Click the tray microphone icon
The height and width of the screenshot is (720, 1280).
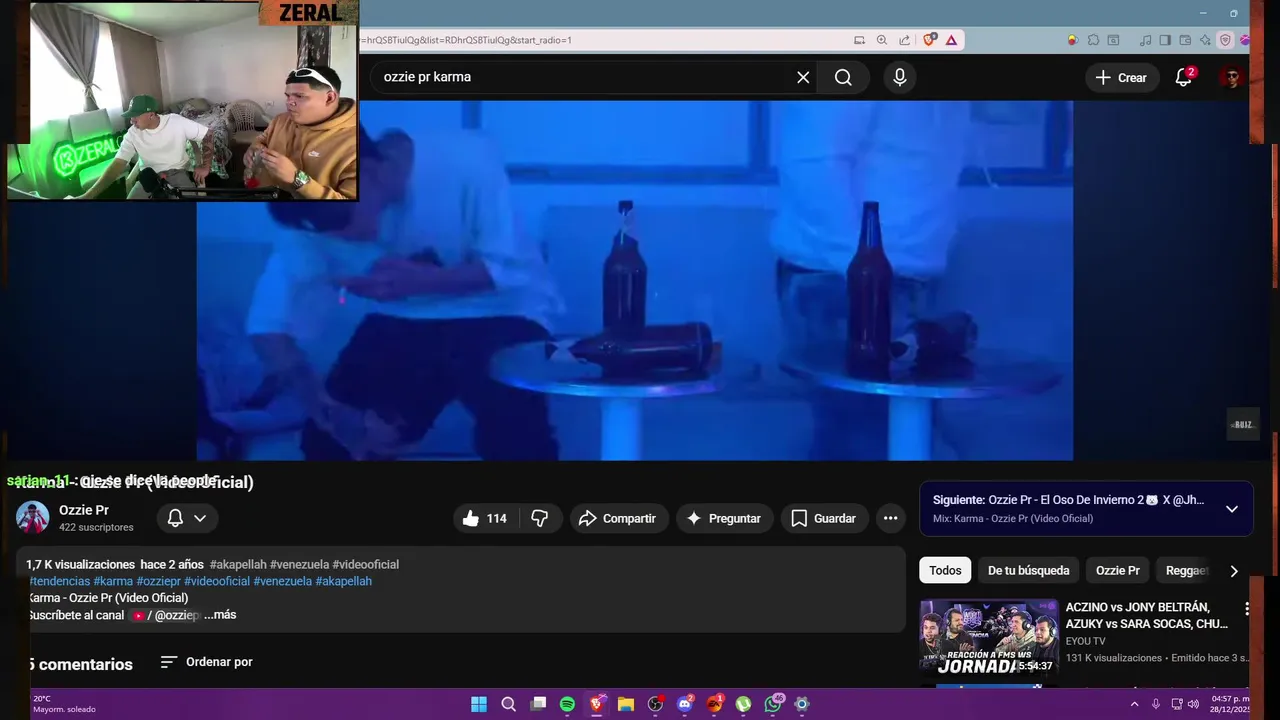(1156, 704)
